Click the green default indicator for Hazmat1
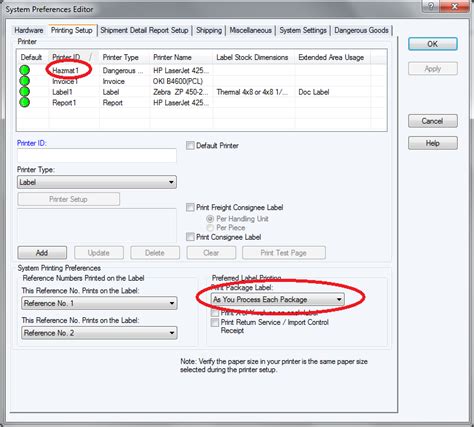Image resolution: width=474 pixels, height=427 pixels. (25, 70)
